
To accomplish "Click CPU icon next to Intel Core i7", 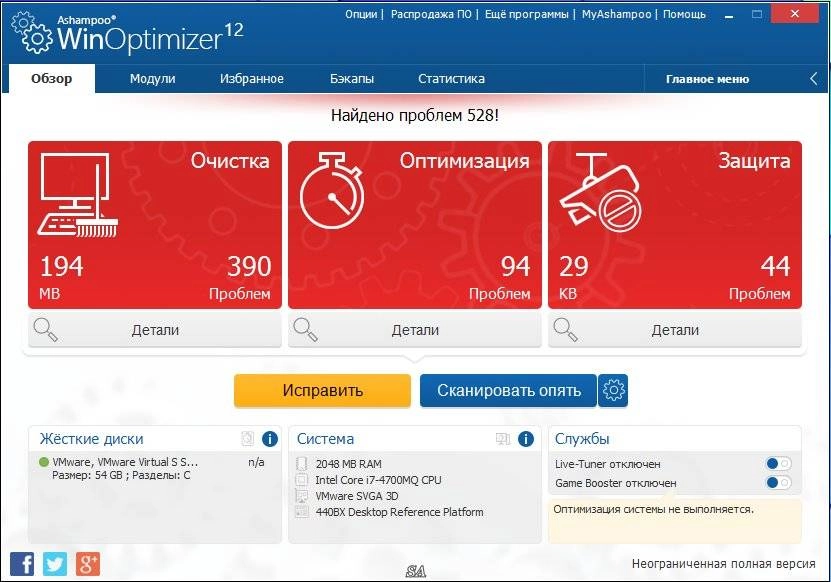I will coord(302,480).
